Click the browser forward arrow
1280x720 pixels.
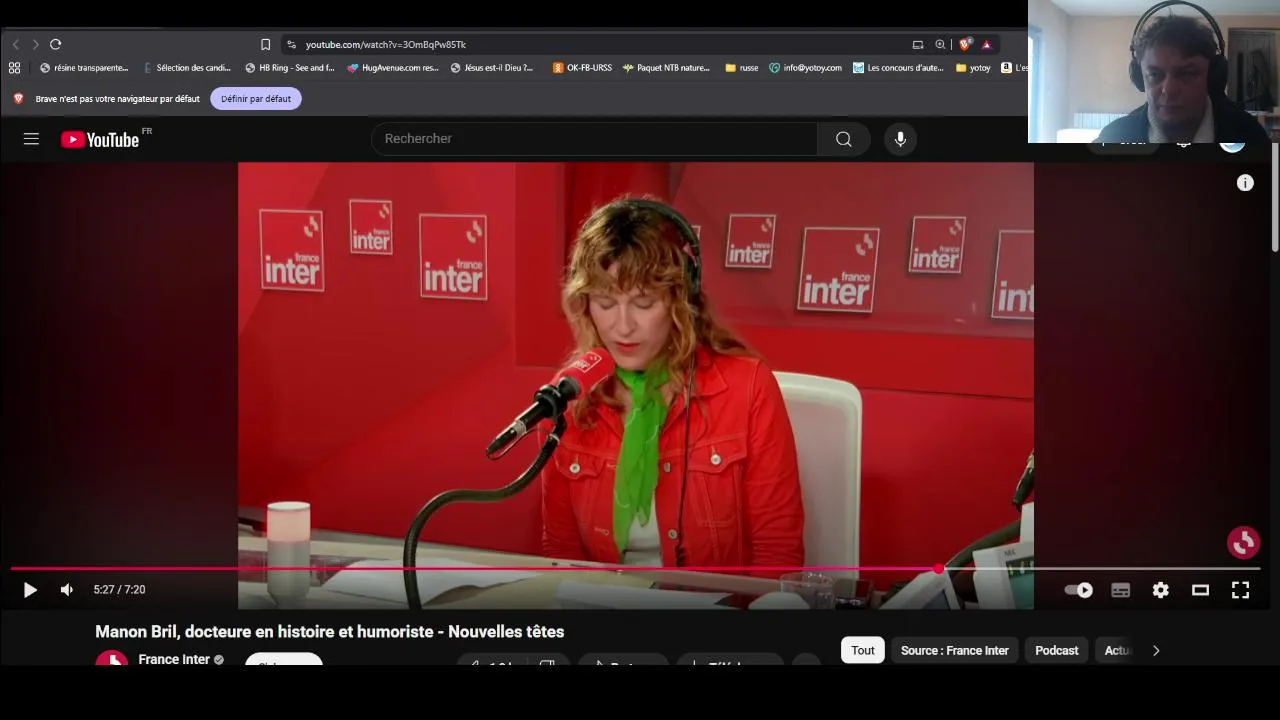35,44
